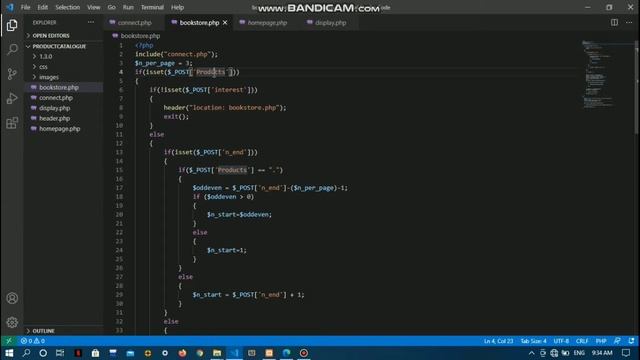Change CRLF end of line sequence

[x=582, y=341]
